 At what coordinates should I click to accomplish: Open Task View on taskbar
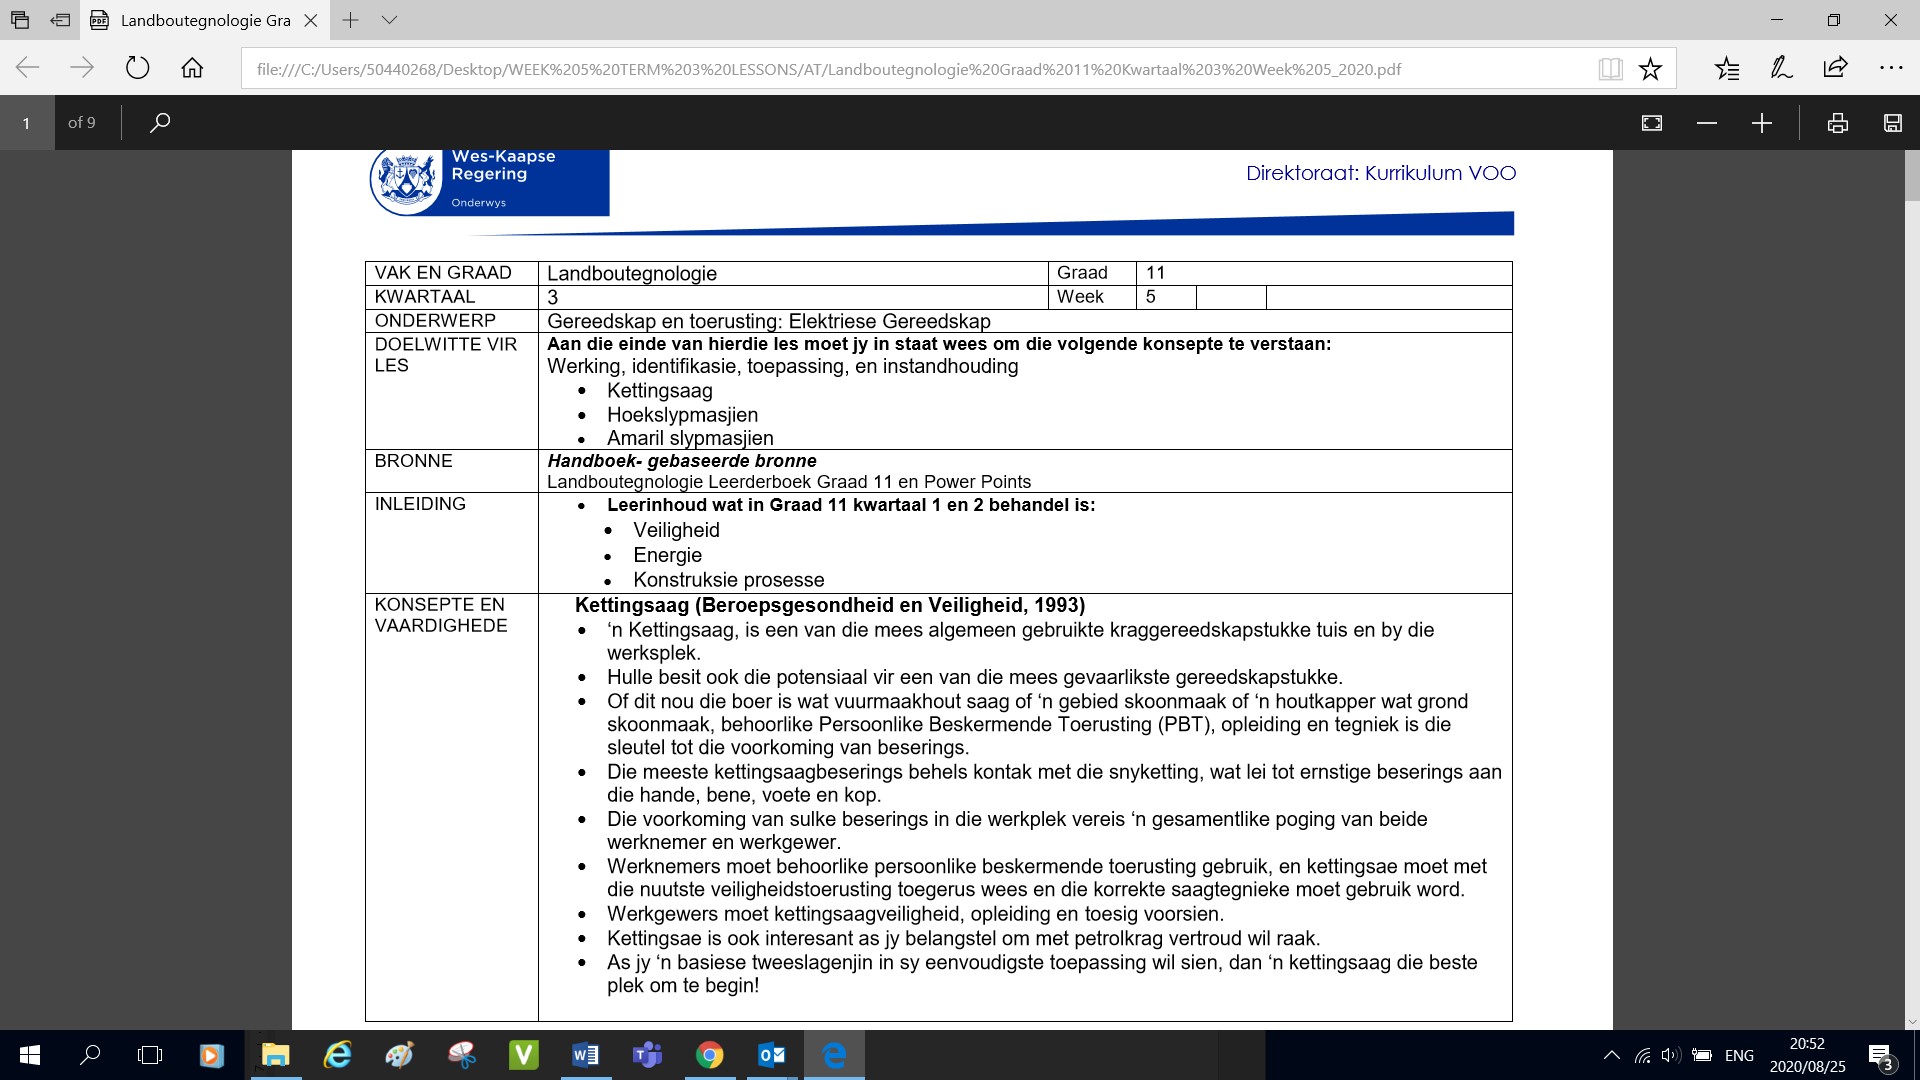pos(150,1055)
